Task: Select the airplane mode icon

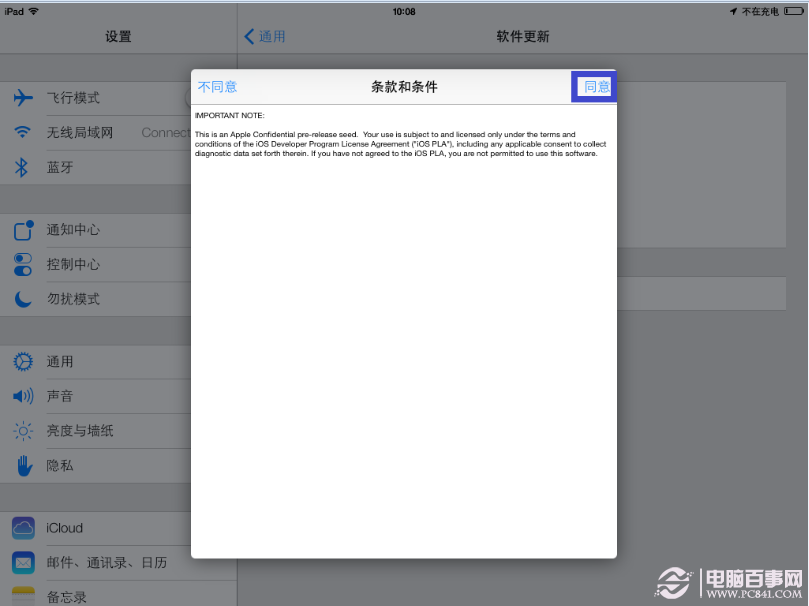Action: coord(23,97)
